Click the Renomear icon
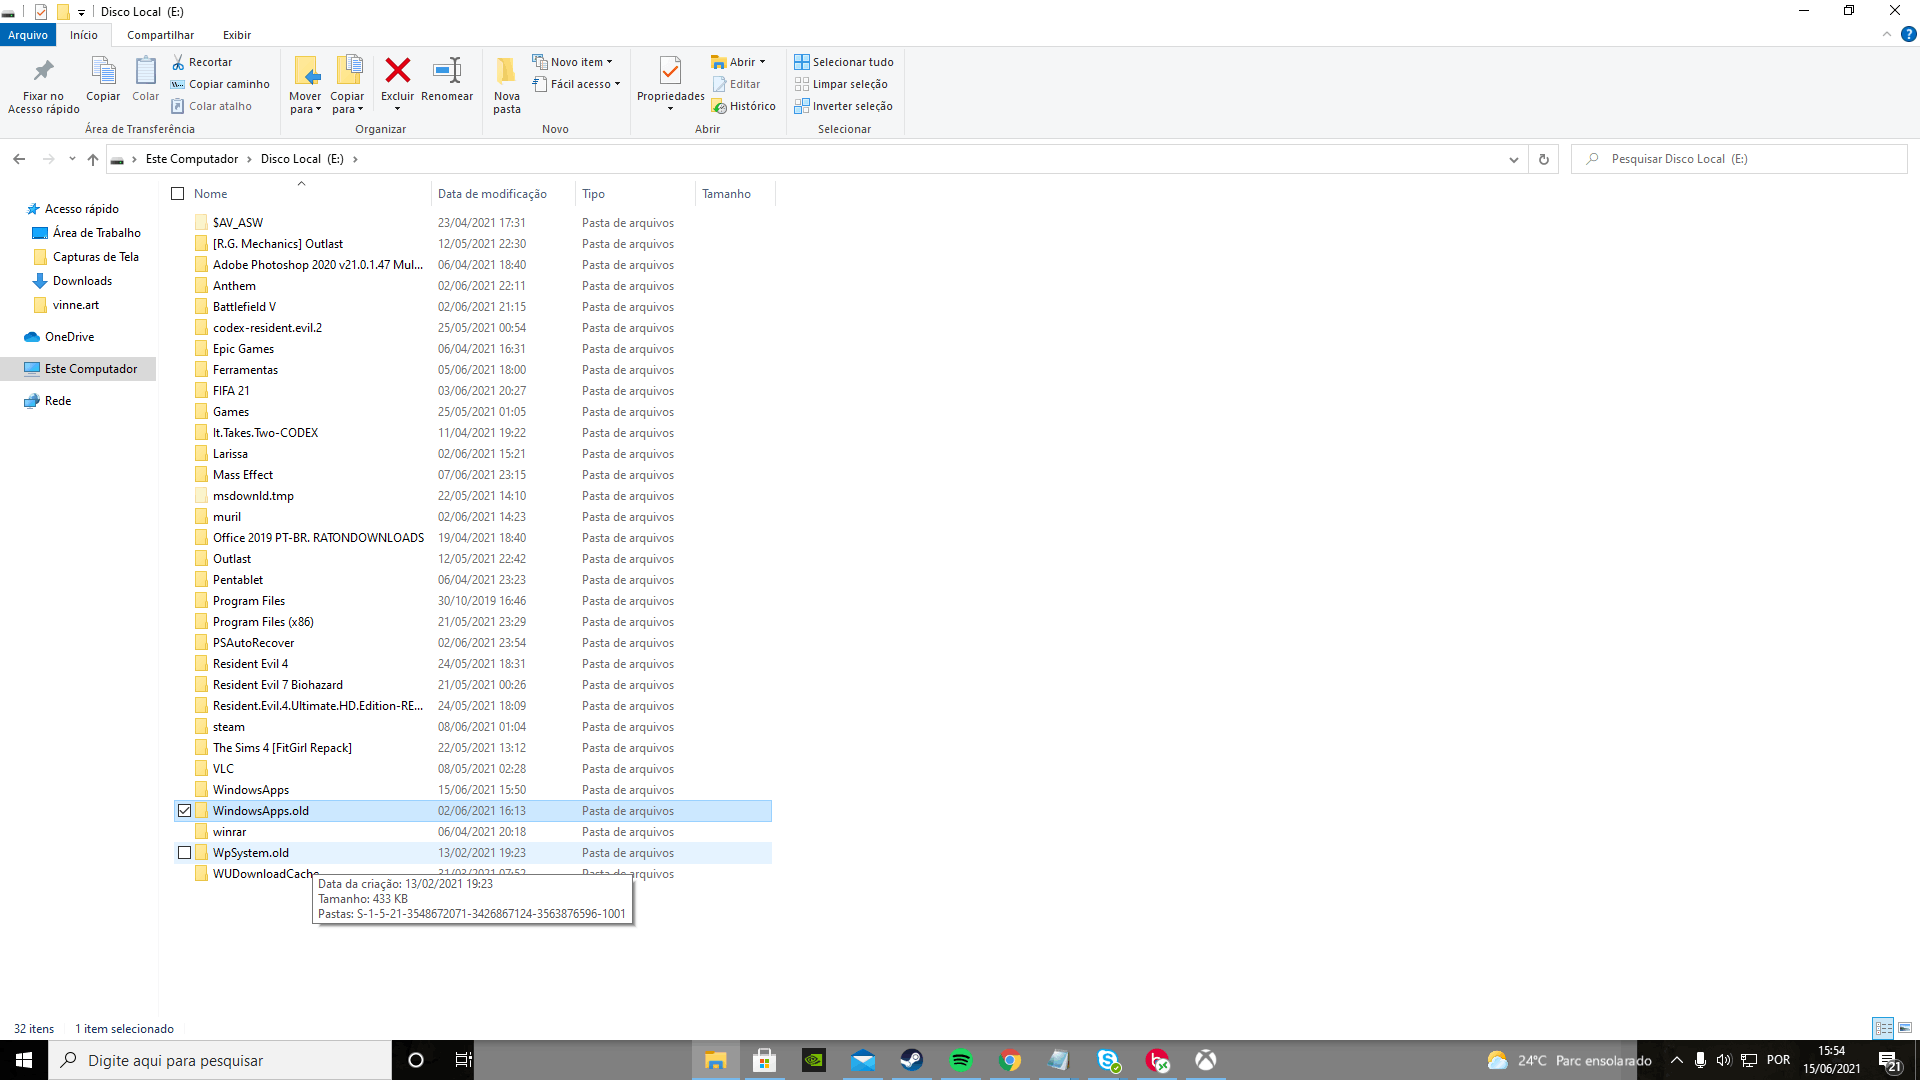 [x=447, y=79]
